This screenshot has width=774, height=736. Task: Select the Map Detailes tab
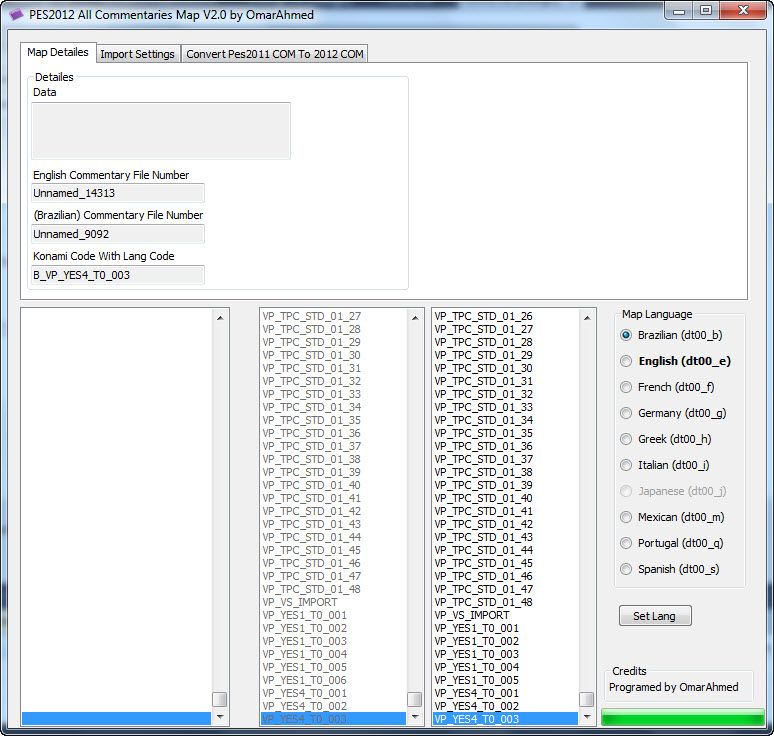(x=58, y=52)
